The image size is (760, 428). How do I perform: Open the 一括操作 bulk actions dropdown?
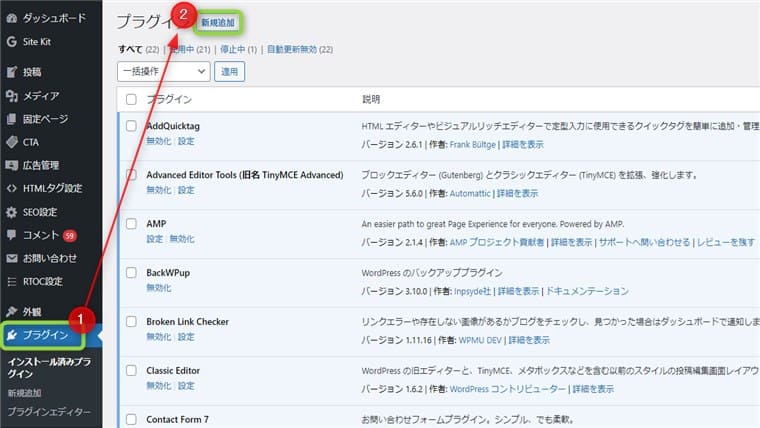click(x=164, y=72)
